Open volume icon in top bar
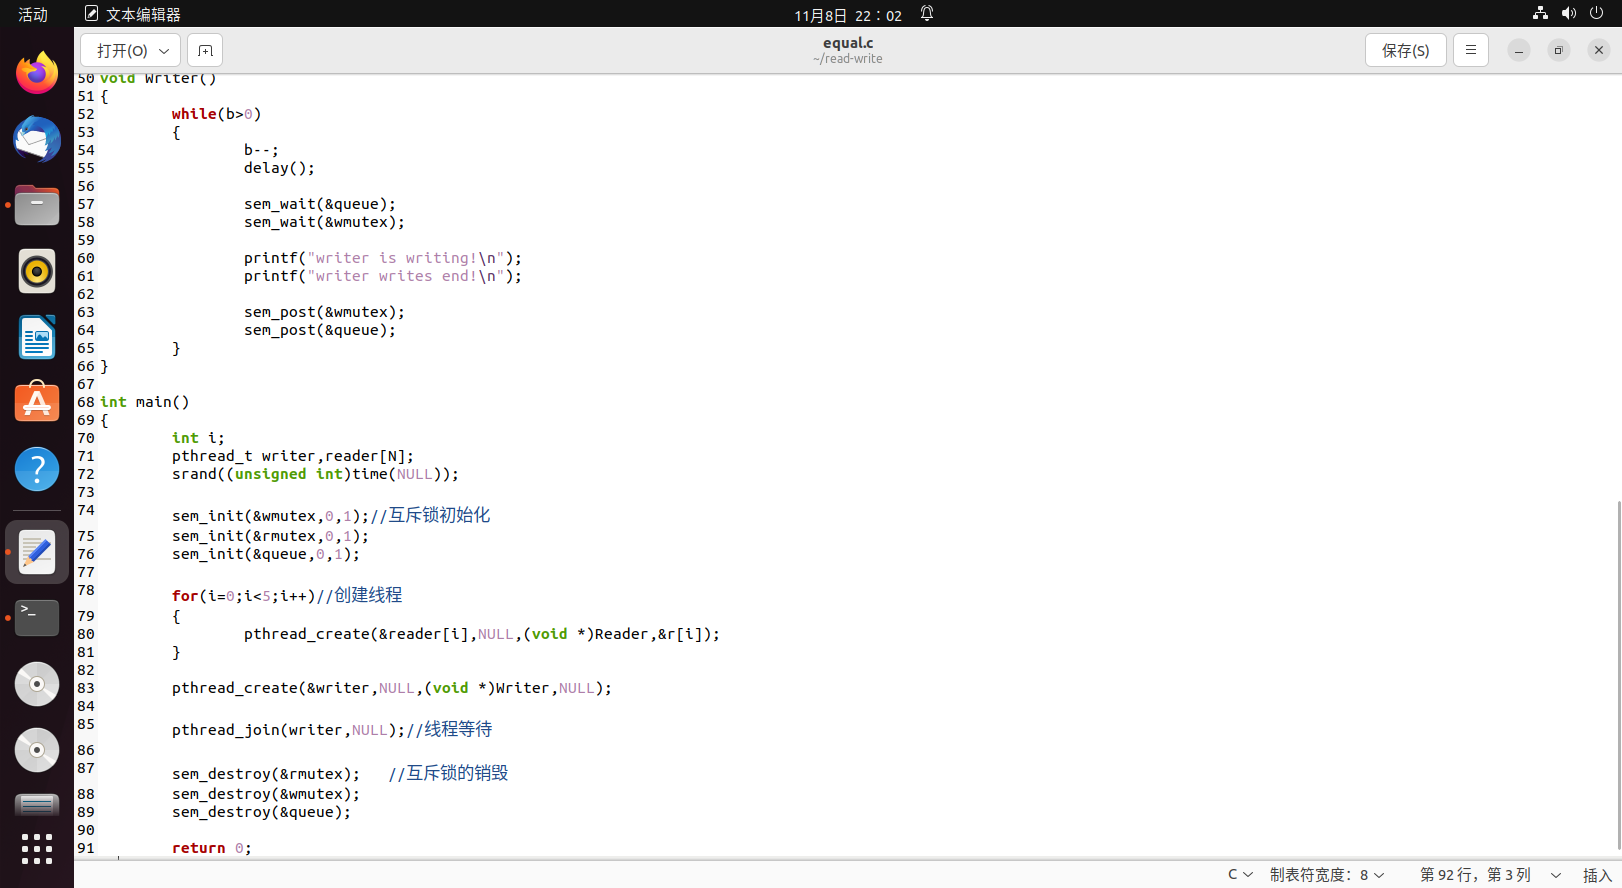Screen dimensions: 1622x888 pyautogui.click(x=1568, y=14)
